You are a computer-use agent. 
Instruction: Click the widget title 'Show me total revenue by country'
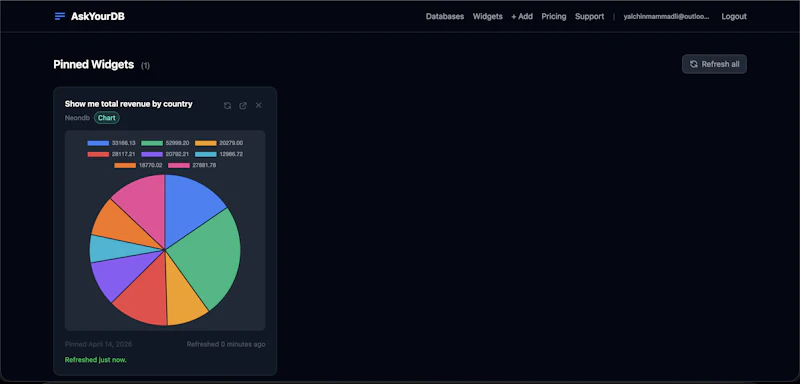coord(129,104)
